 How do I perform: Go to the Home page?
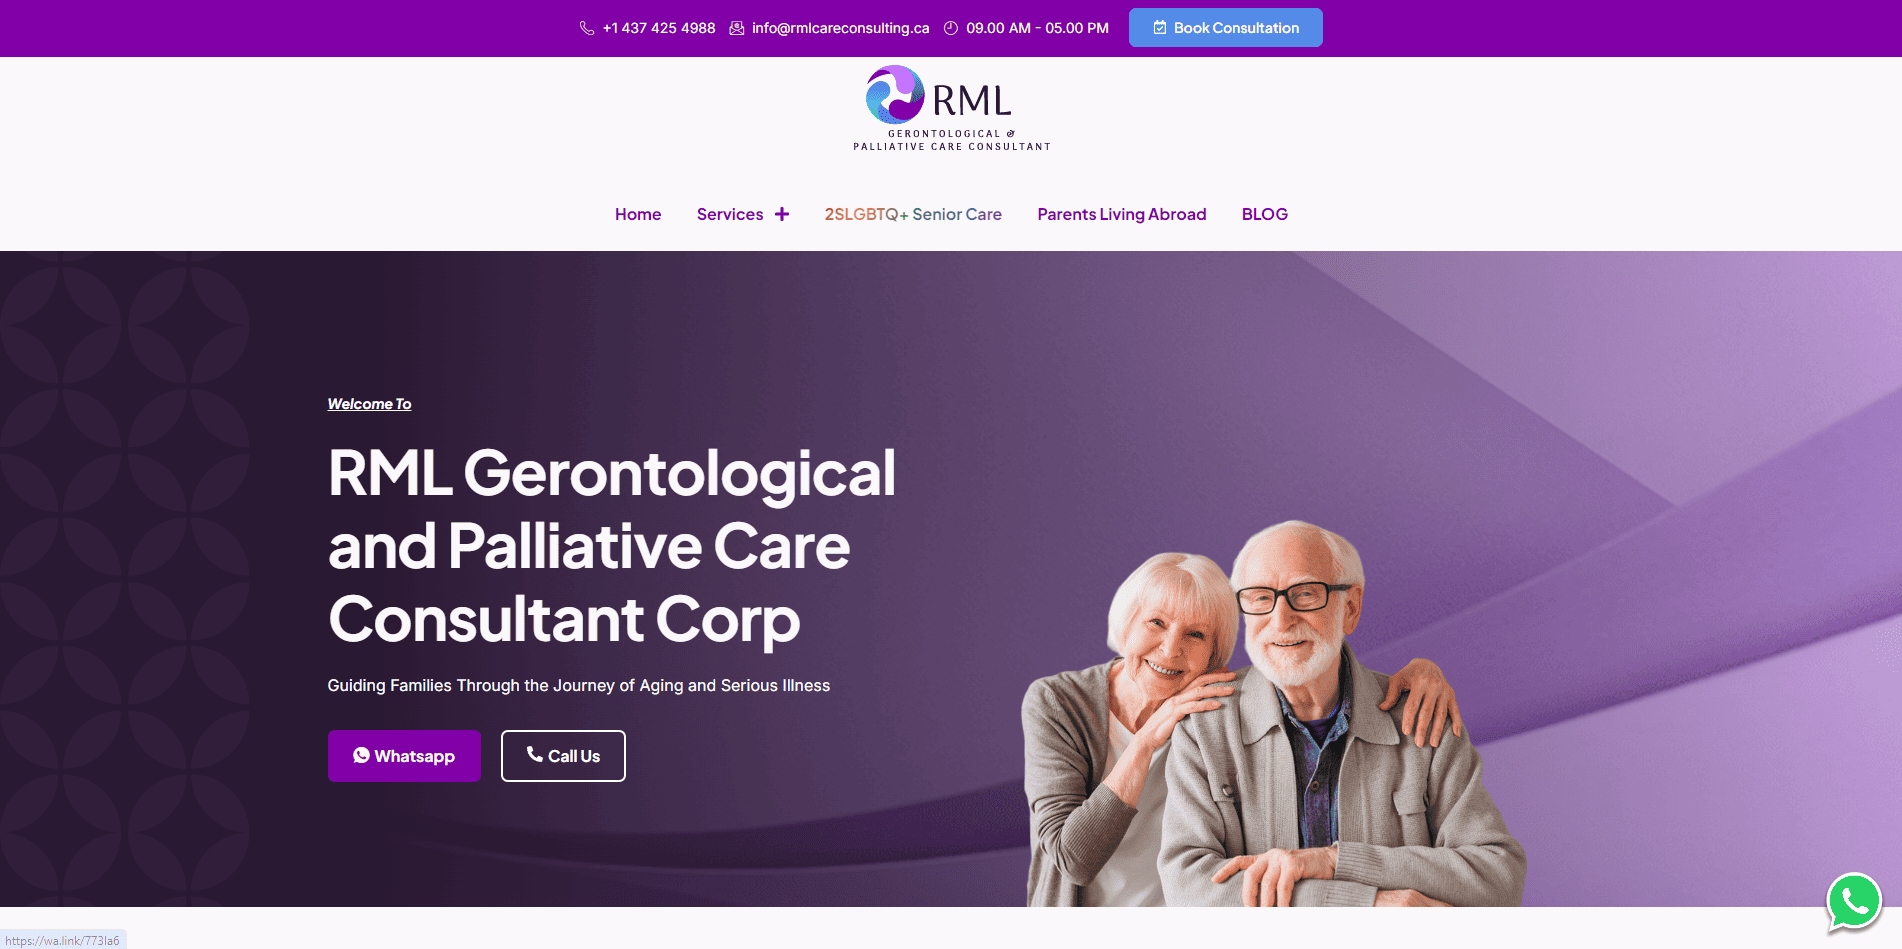tap(638, 214)
